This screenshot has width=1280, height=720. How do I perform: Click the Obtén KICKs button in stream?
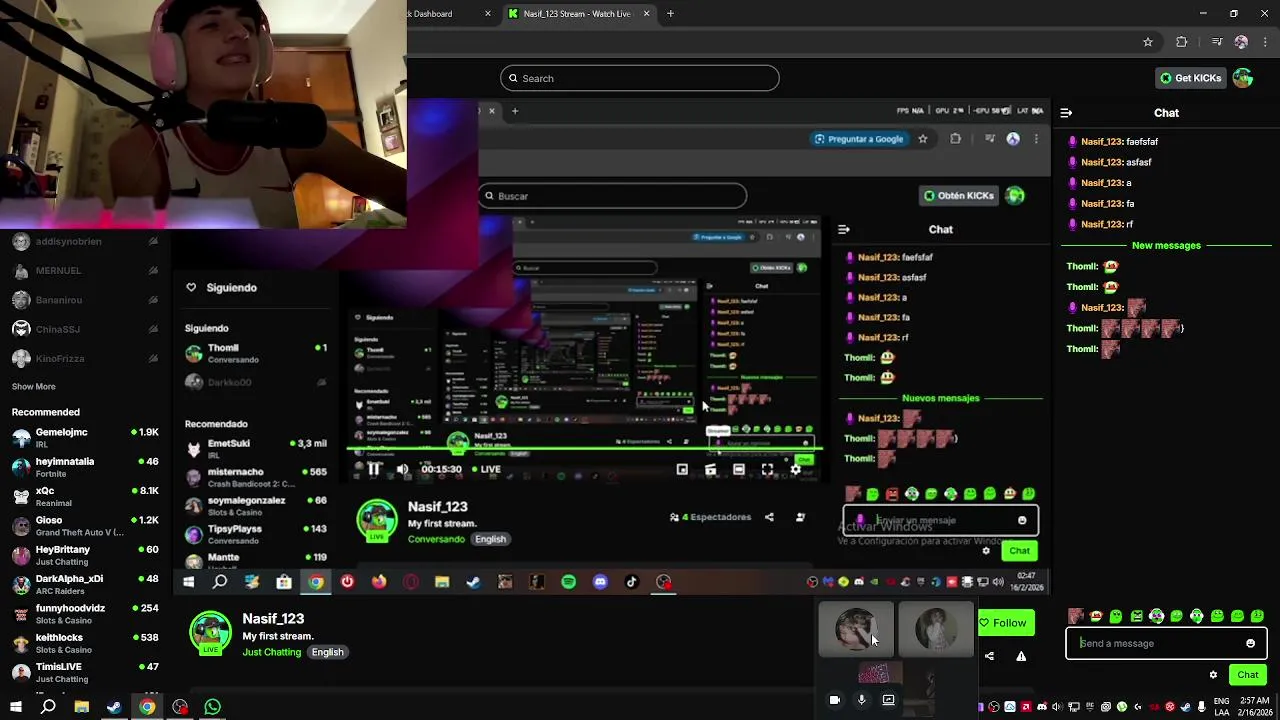[x=958, y=196]
